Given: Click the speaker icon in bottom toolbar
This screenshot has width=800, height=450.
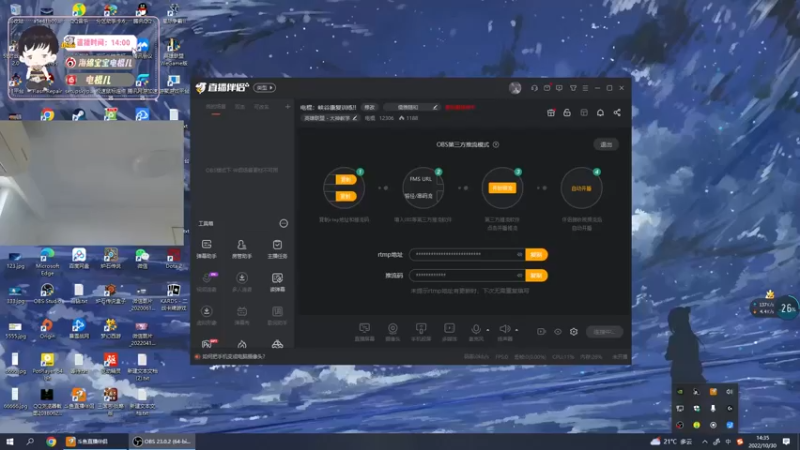Looking at the screenshot, I should pyautogui.click(x=504, y=330).
